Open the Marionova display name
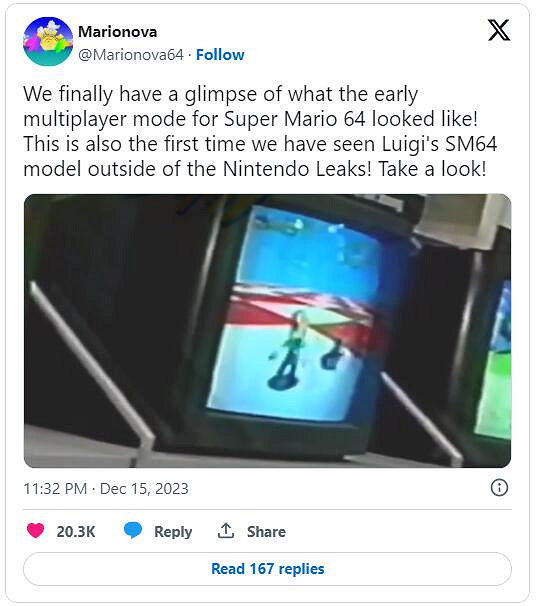The width and height of the screenshot is (536, 606). (117, 32)
